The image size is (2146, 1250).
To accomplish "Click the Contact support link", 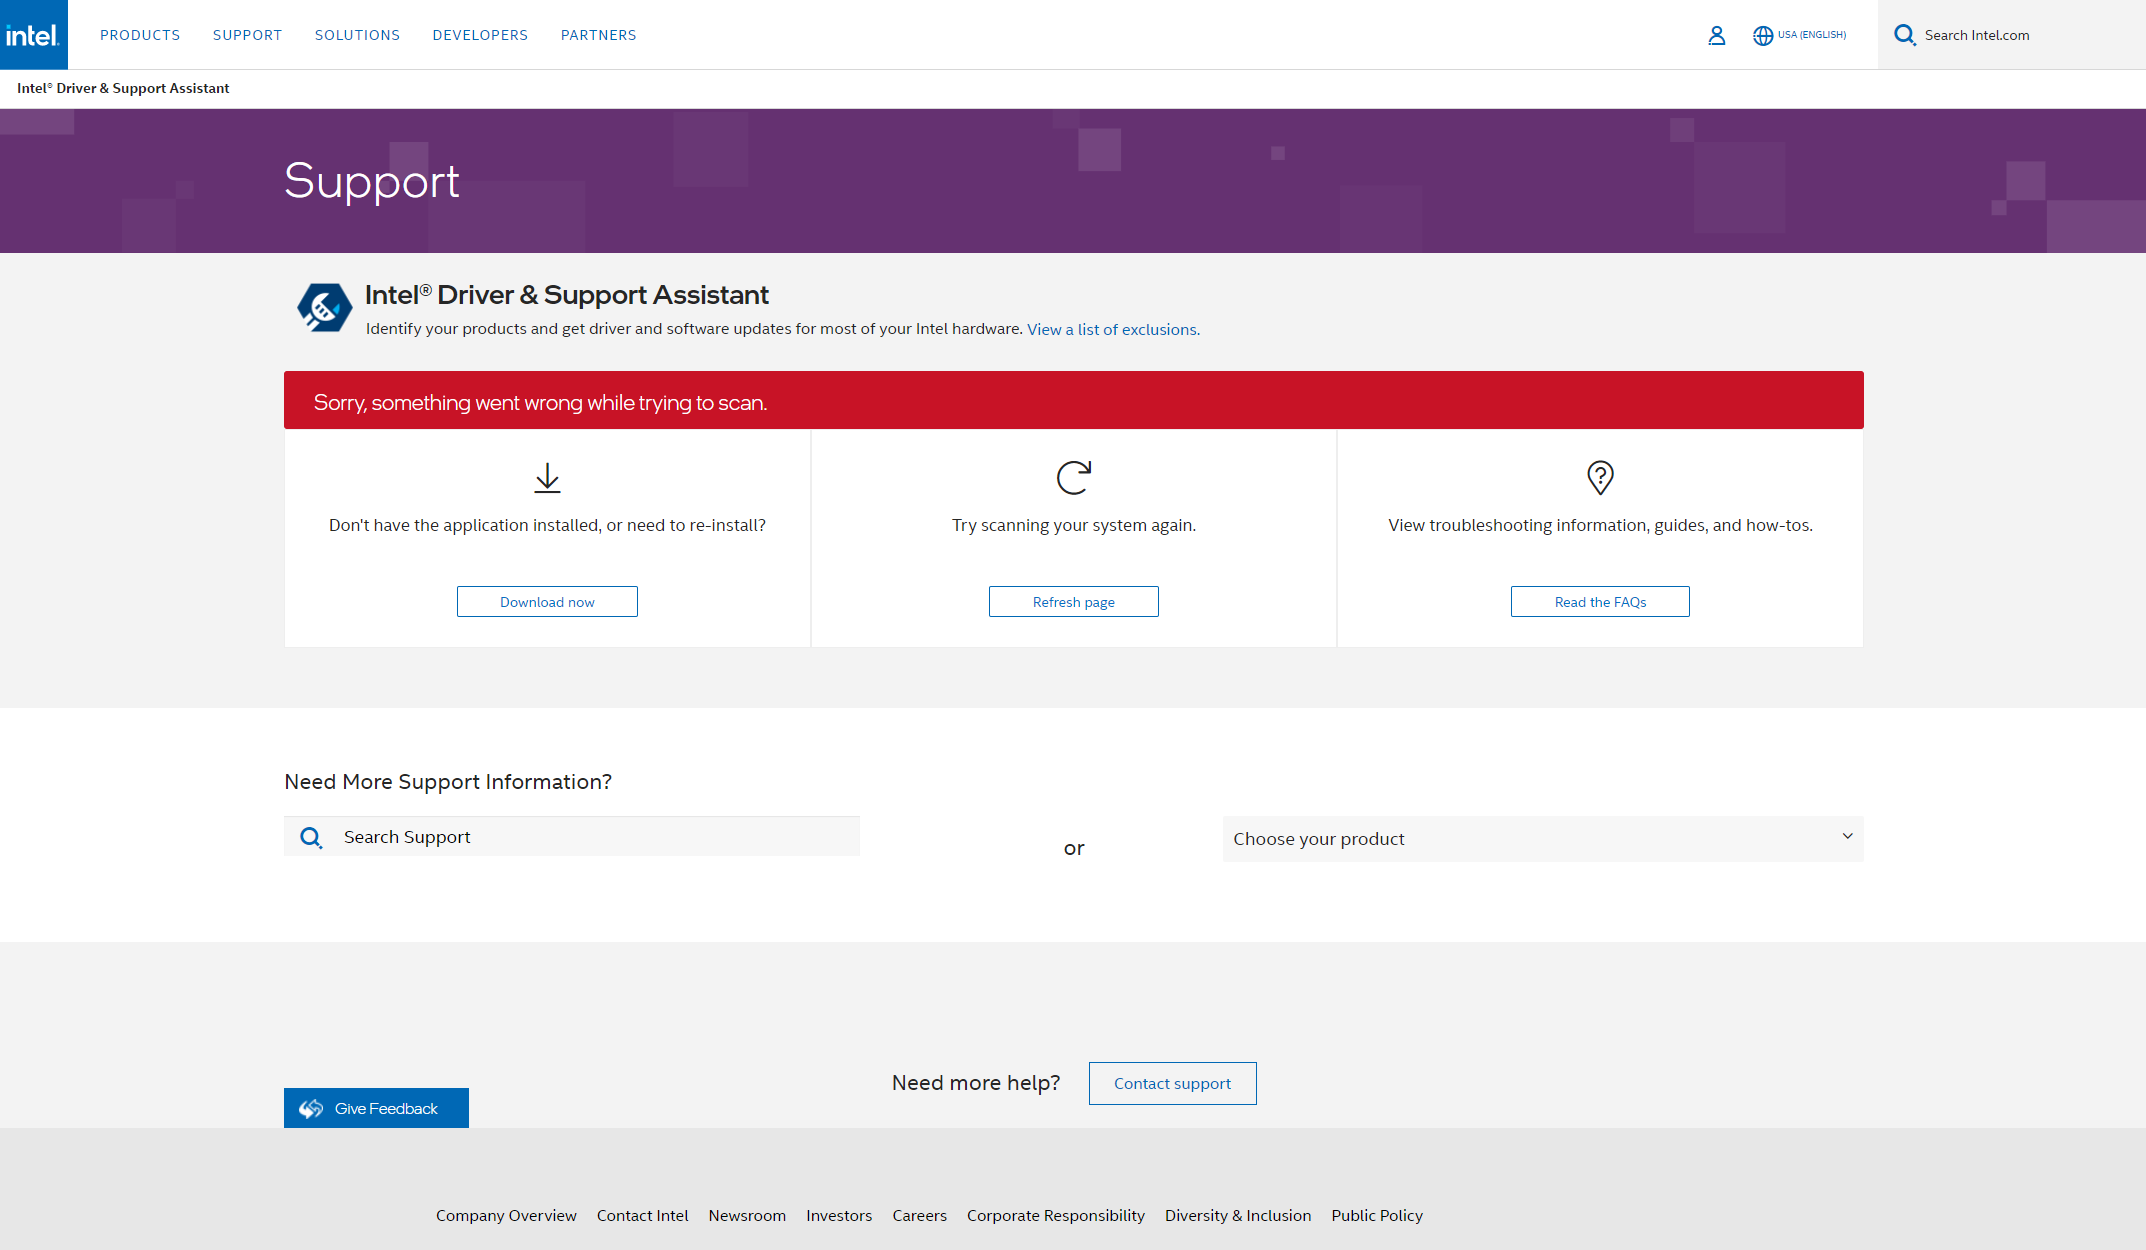I will [x=1172, y=1083].
